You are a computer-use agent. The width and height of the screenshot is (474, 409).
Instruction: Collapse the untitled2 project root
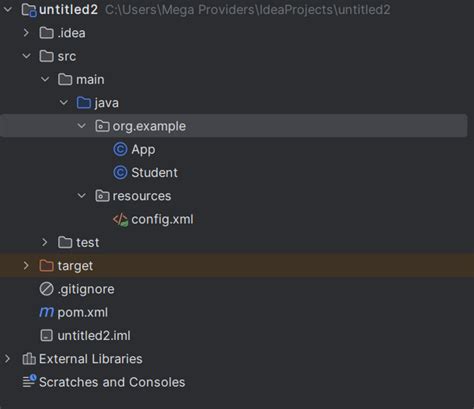point(8,10)
